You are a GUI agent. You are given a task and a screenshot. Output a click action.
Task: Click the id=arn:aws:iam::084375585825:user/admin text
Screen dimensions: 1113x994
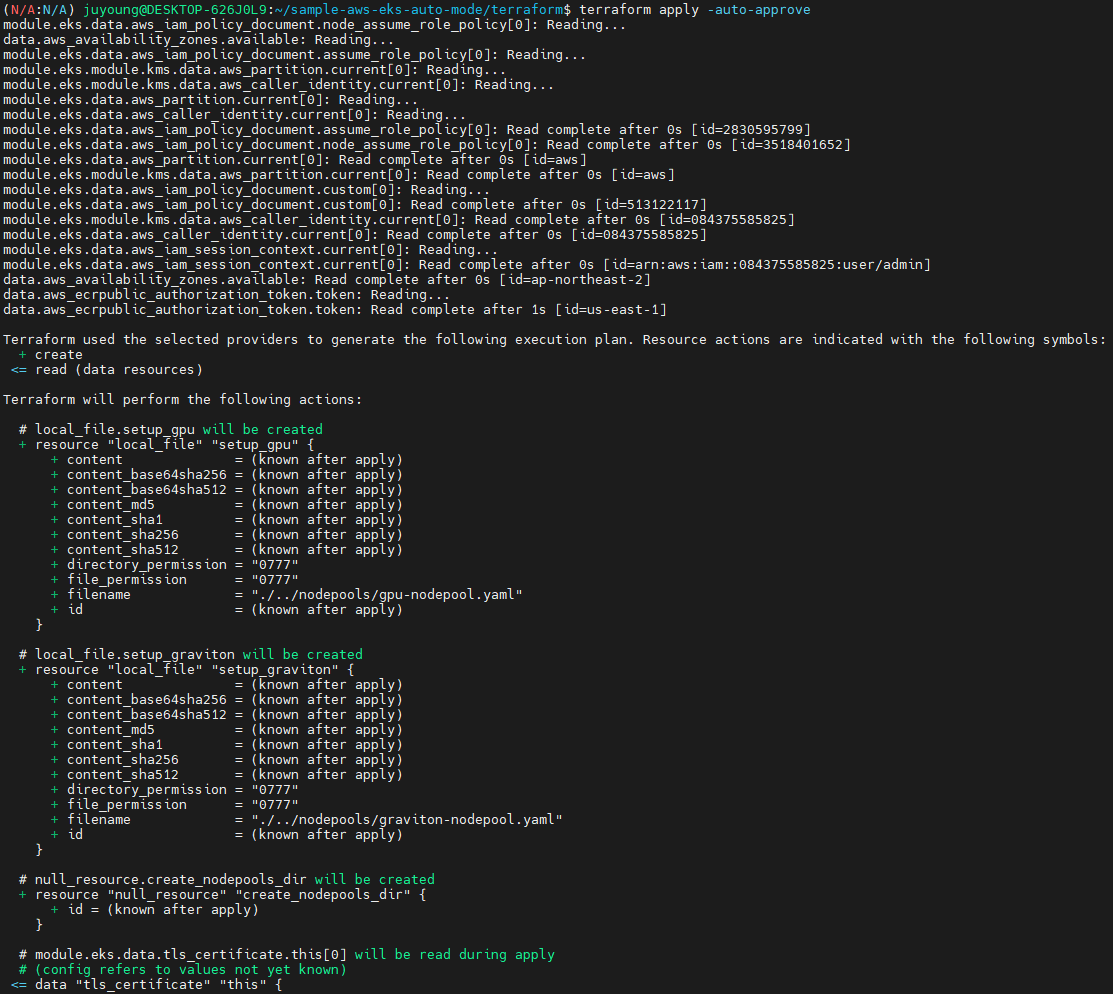[x=767, y=265]
